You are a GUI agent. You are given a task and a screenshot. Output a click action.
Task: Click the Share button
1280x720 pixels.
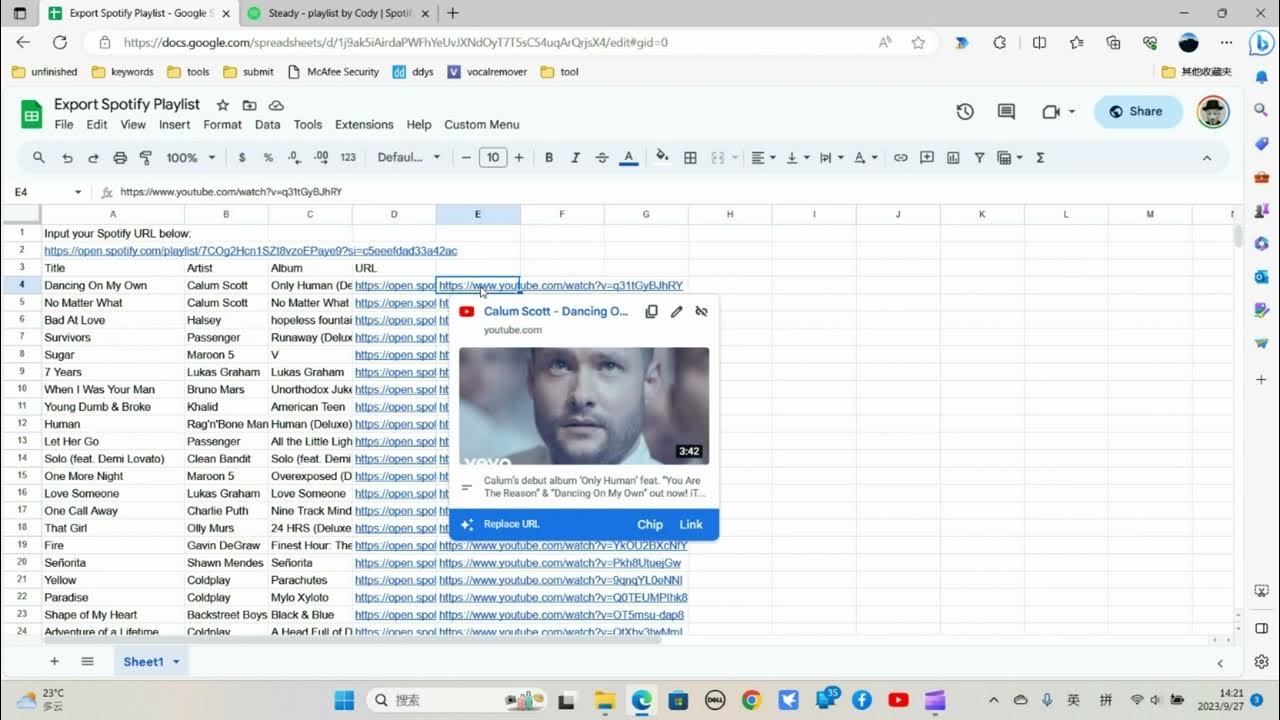(1138, 112)
